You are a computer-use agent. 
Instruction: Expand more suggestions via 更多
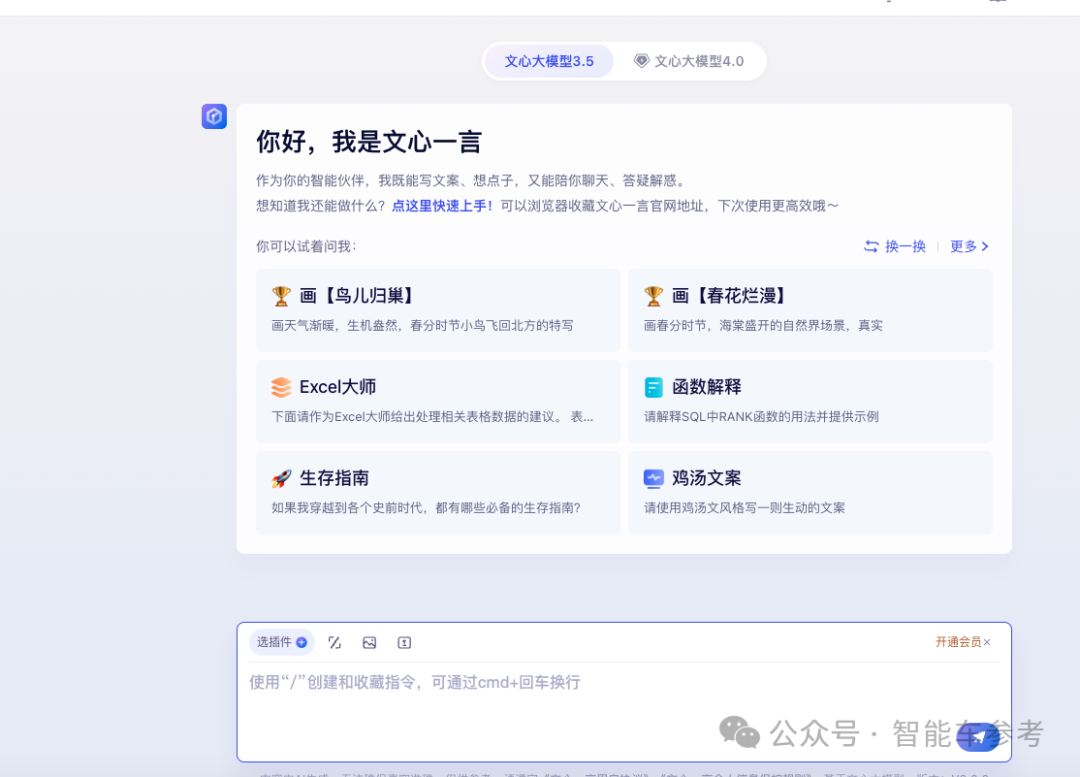(969, 246)
